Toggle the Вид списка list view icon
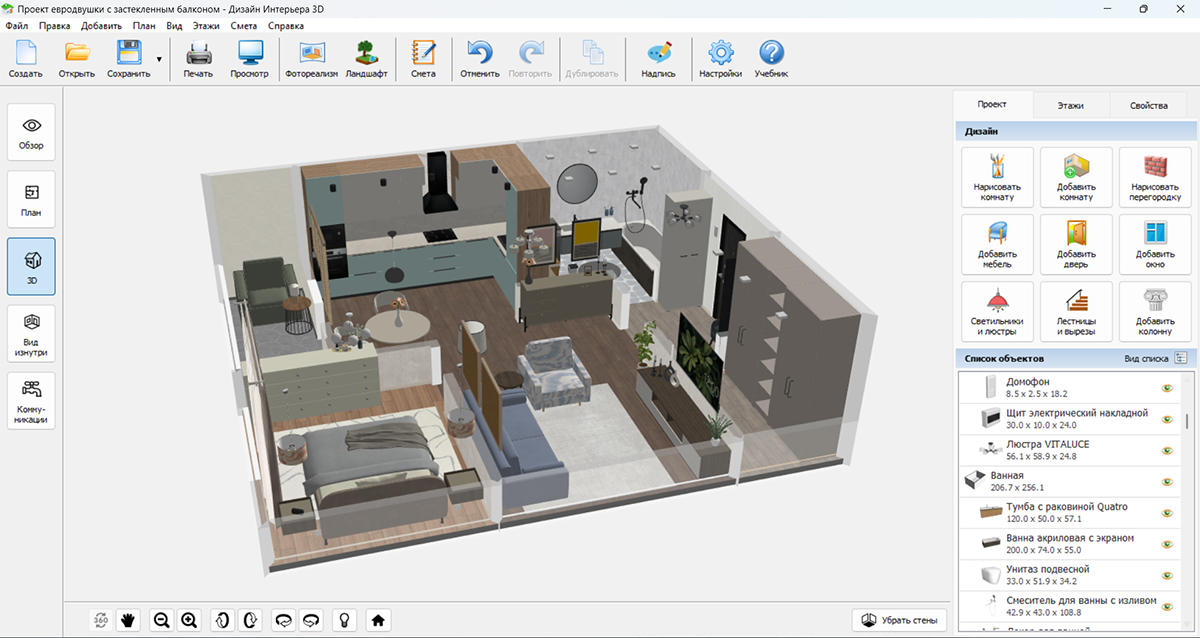Image resolution: width=1200 pixels, height=638 pixels. pos(1180,358)
